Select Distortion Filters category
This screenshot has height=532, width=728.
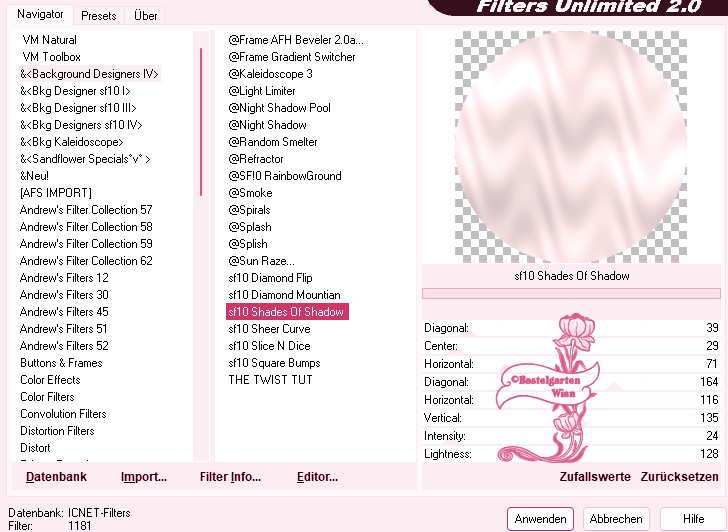(x=57, y=431)
